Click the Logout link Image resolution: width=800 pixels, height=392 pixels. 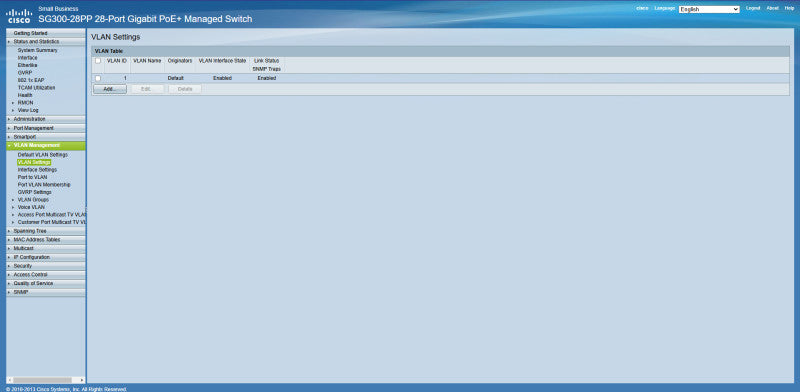[753, 8]
